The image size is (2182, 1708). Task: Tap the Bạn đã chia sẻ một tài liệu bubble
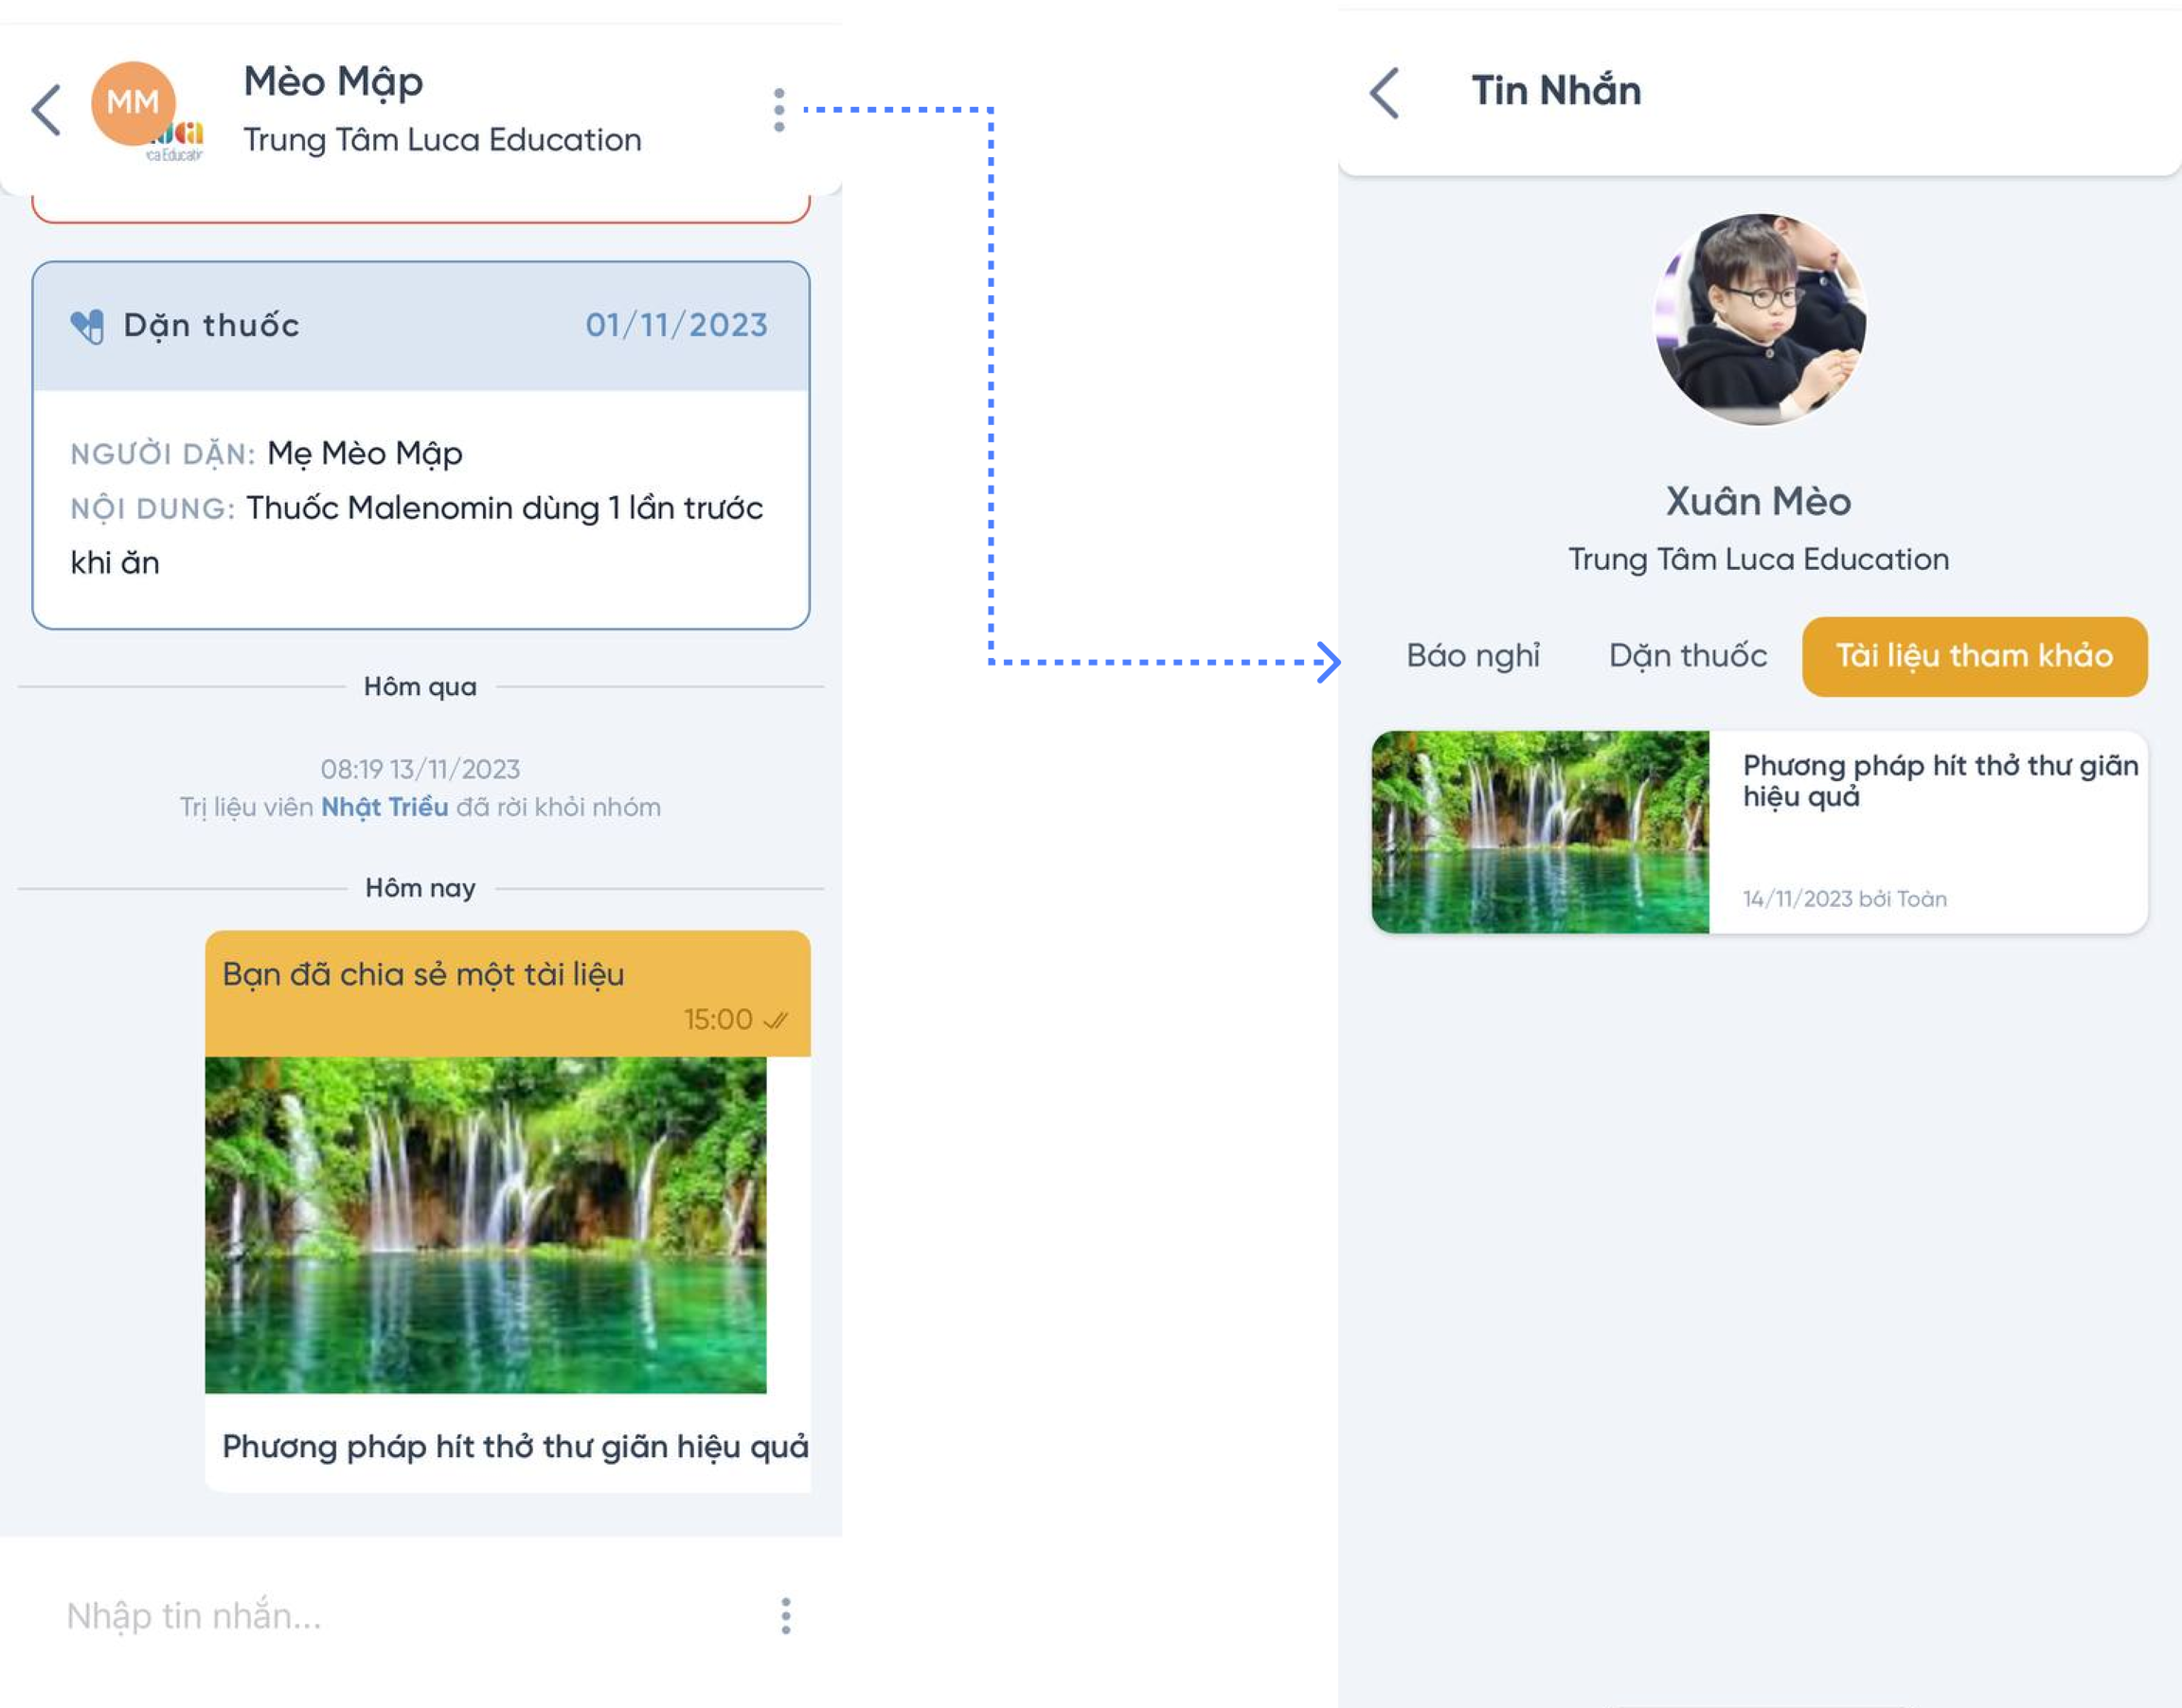pos(508,993)
